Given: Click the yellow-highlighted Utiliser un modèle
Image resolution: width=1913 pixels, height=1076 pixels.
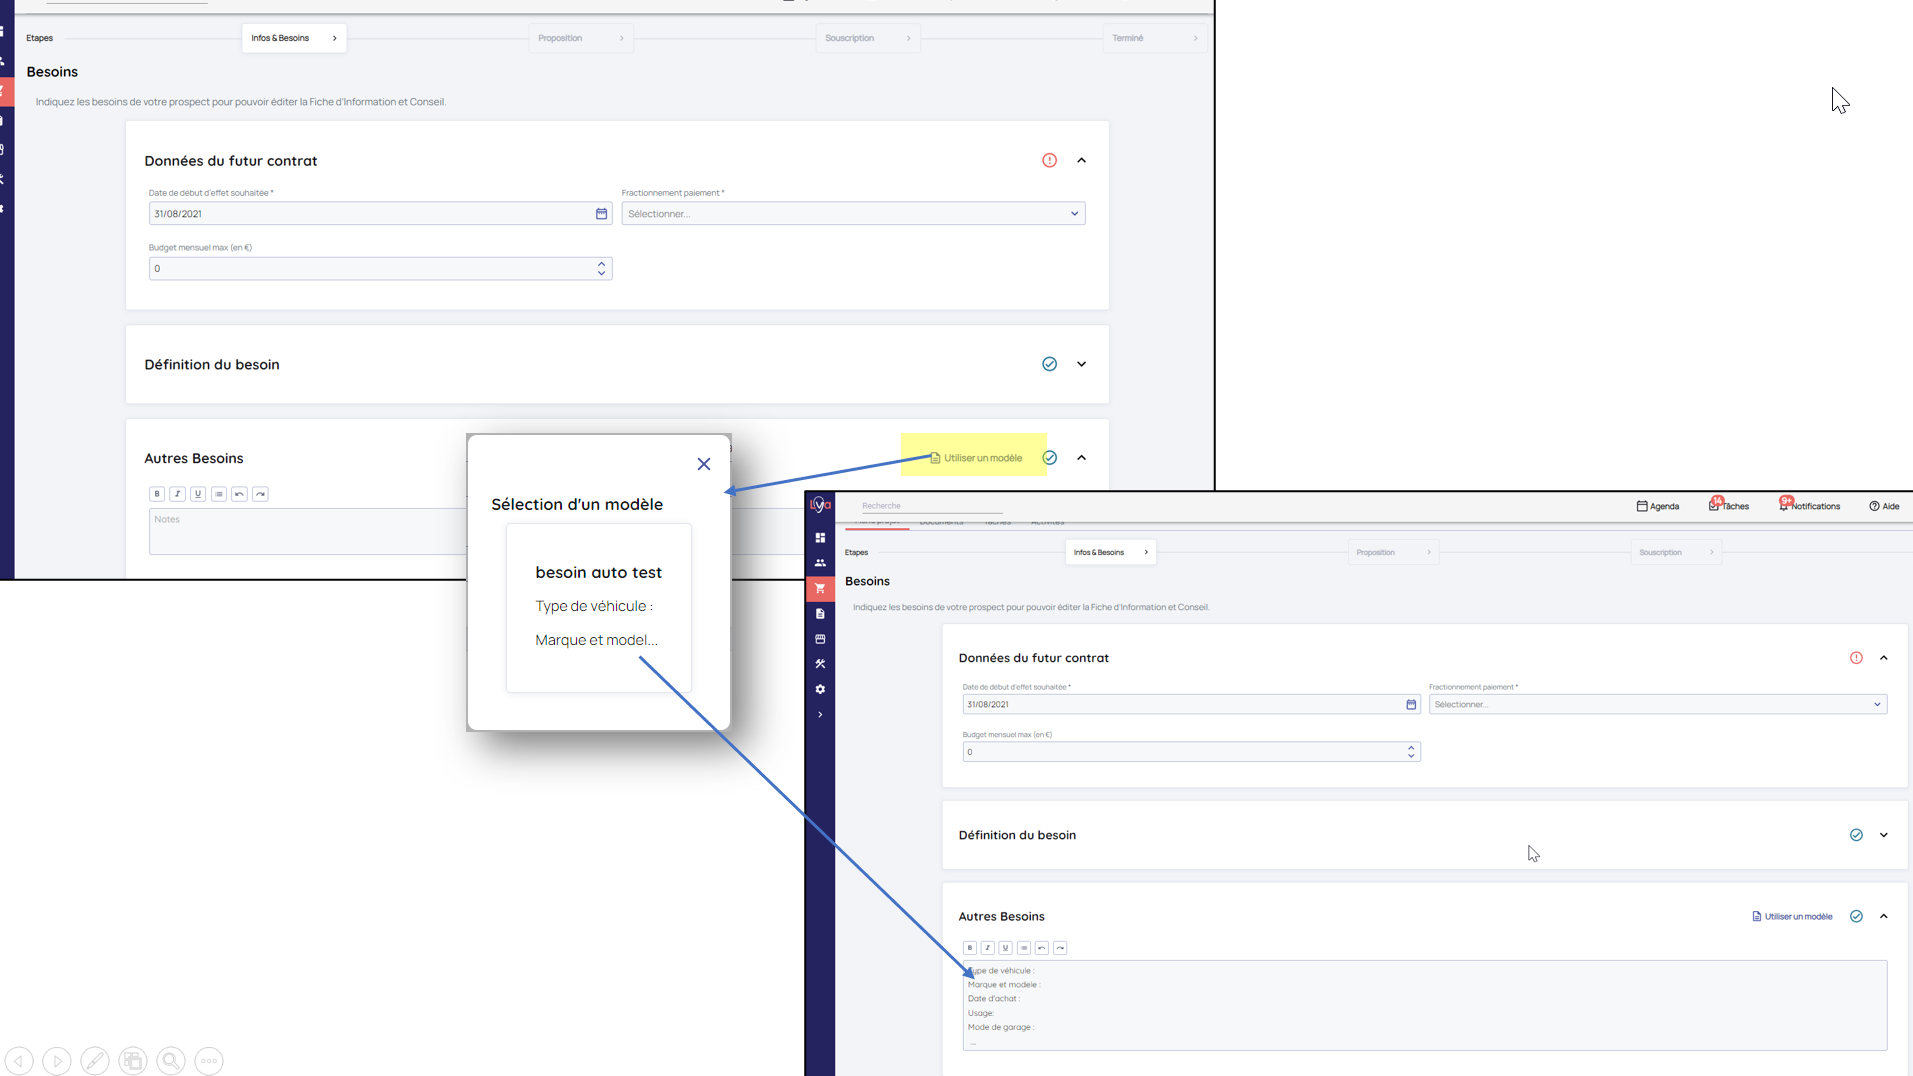Looking at the screenshot, I should pyautogui.click(x=975, y=458).
